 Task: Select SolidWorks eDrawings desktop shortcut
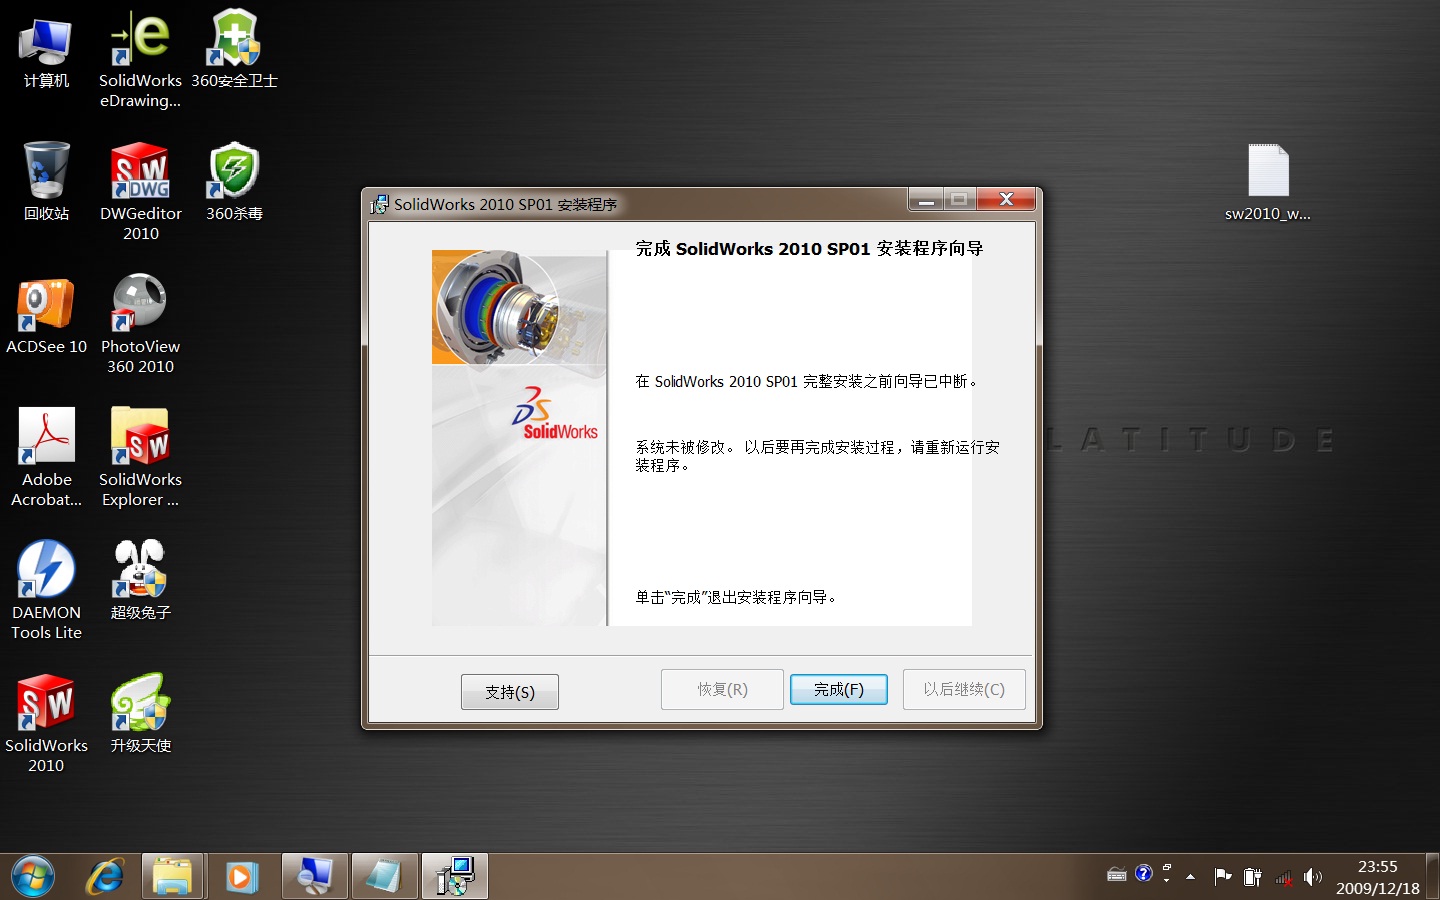(x=140, y=60)
